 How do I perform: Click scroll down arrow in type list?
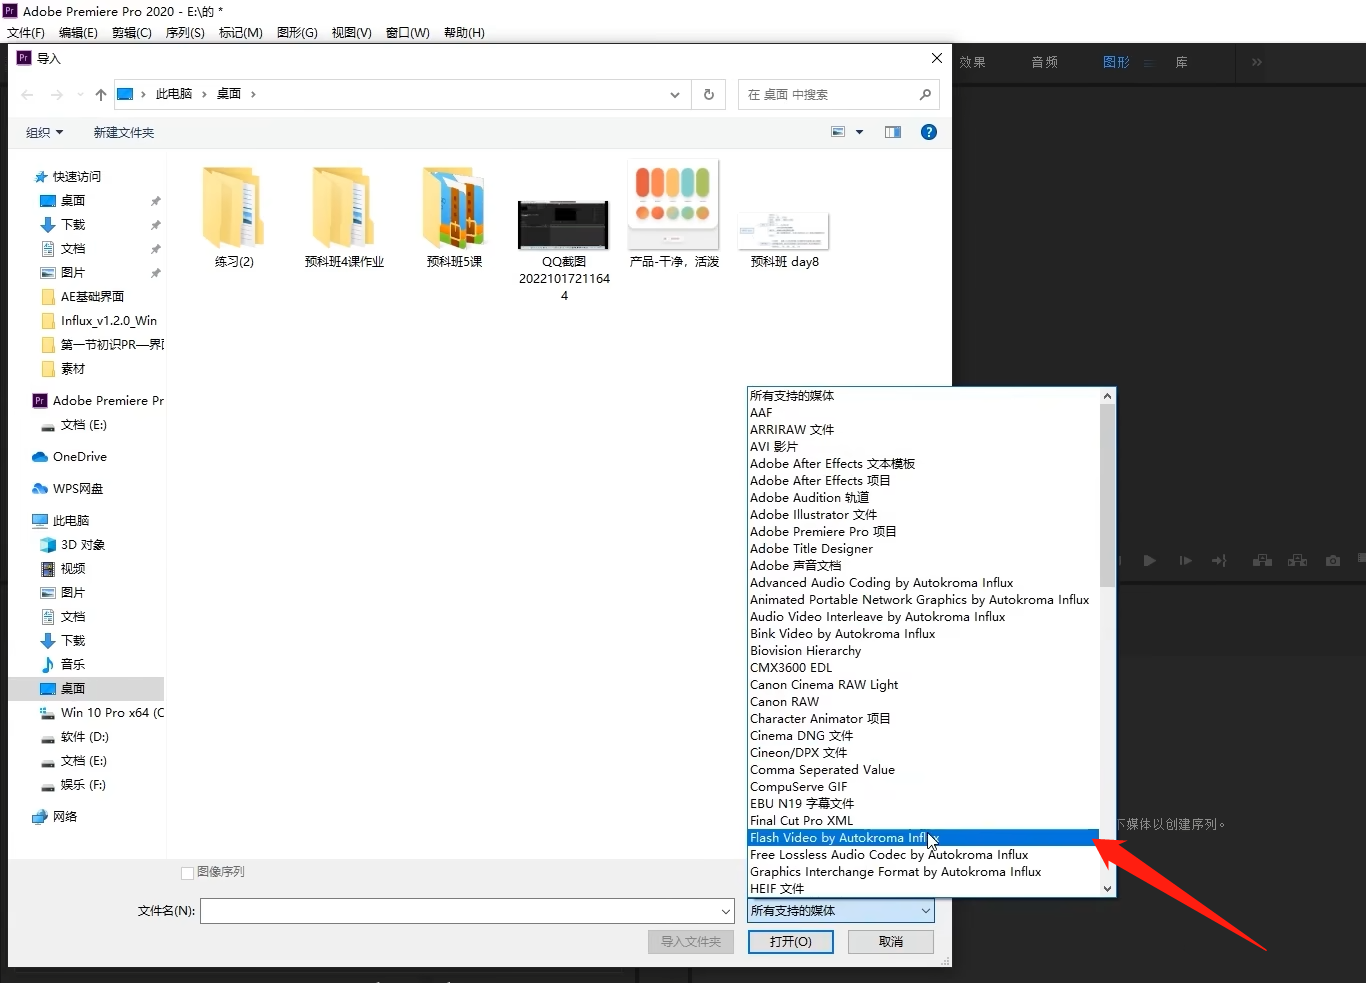[1107, 888]
